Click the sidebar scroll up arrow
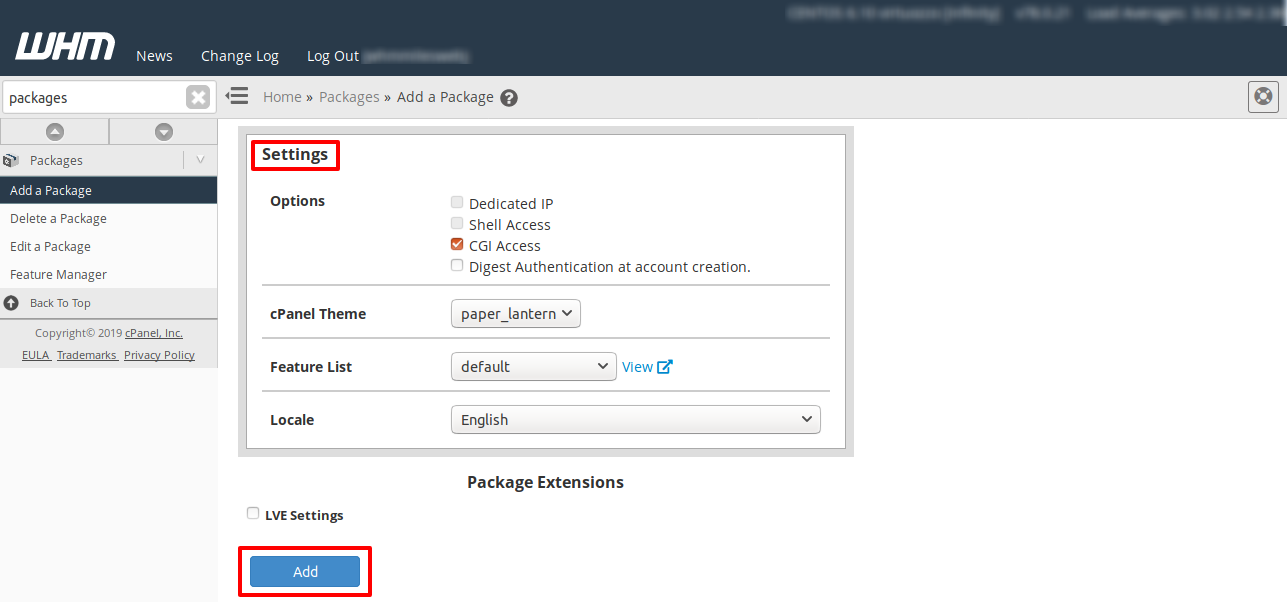1287x602 pixels. (x=55, y=131)
